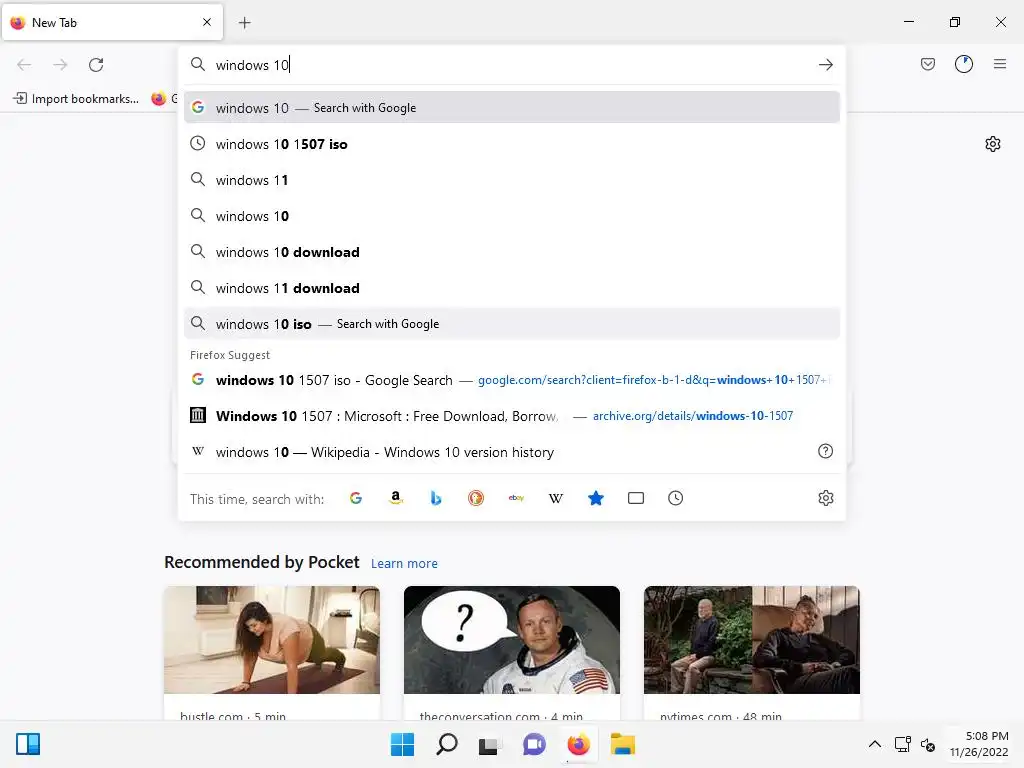Open a new tab with plus
The image size is (1024, 768).
pos(244,22)
